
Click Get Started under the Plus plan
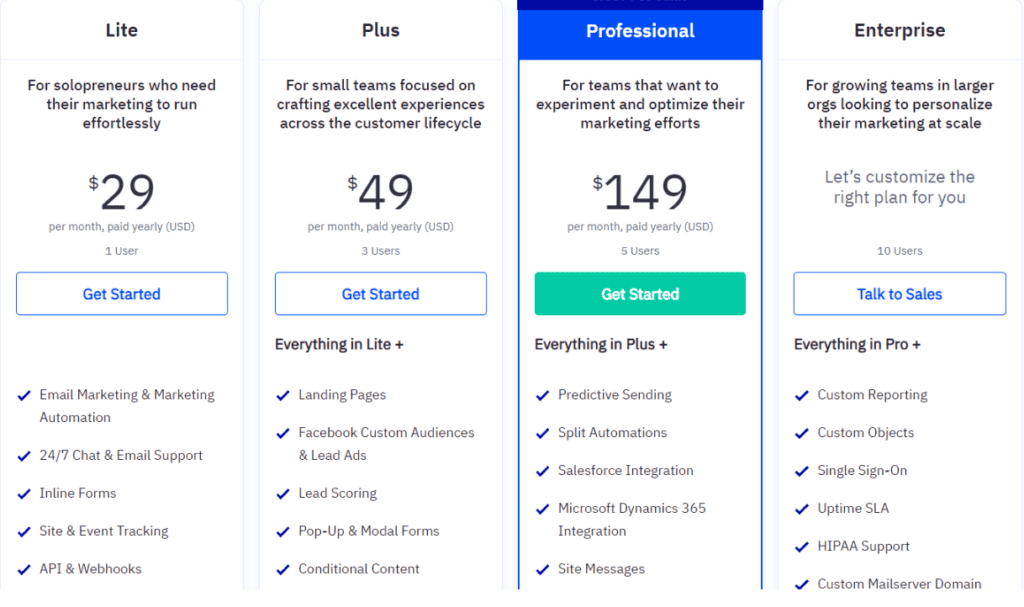click(380, 293)
